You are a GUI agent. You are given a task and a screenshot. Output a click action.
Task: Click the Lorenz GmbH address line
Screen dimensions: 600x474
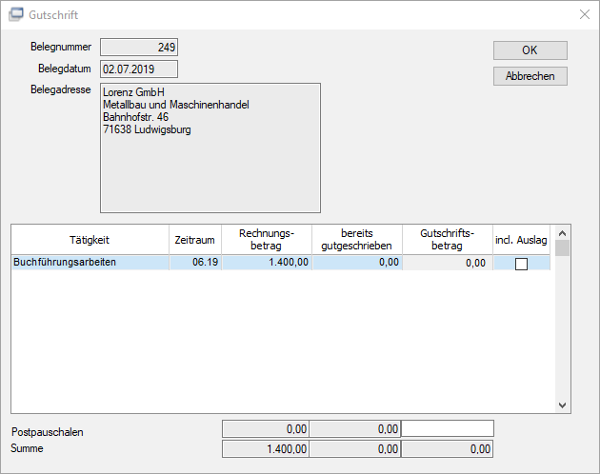[134, 92]
